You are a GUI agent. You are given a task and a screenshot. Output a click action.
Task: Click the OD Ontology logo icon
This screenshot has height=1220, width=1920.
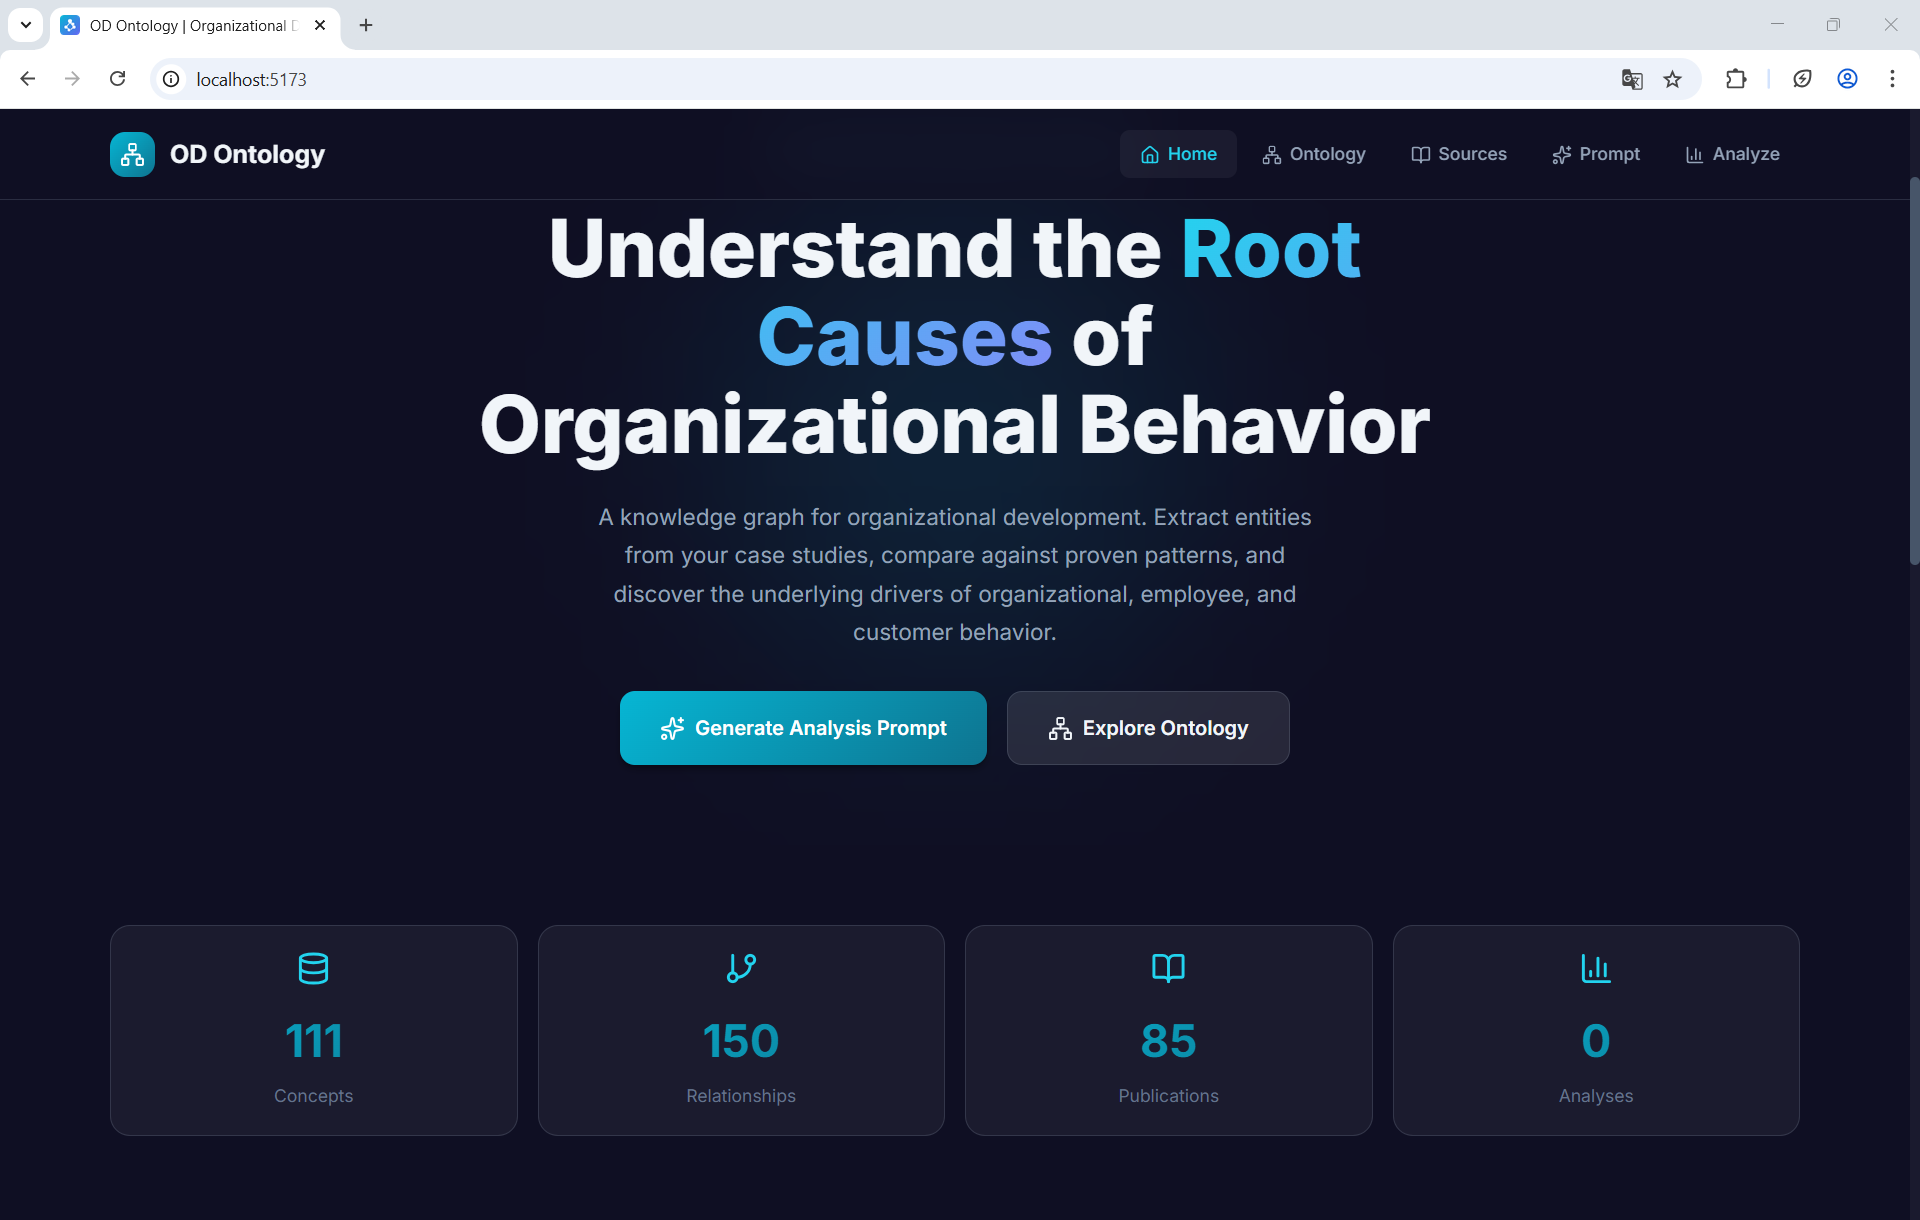coord(132,154)
